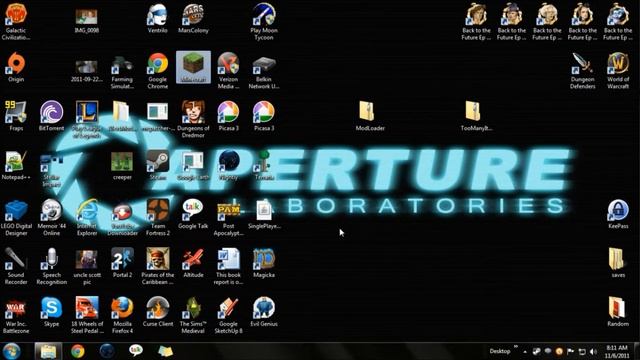The width and height of the screenshot is (640, 360).
Task: Launch the first Back to the Future episode
Action: pos(476,22)
